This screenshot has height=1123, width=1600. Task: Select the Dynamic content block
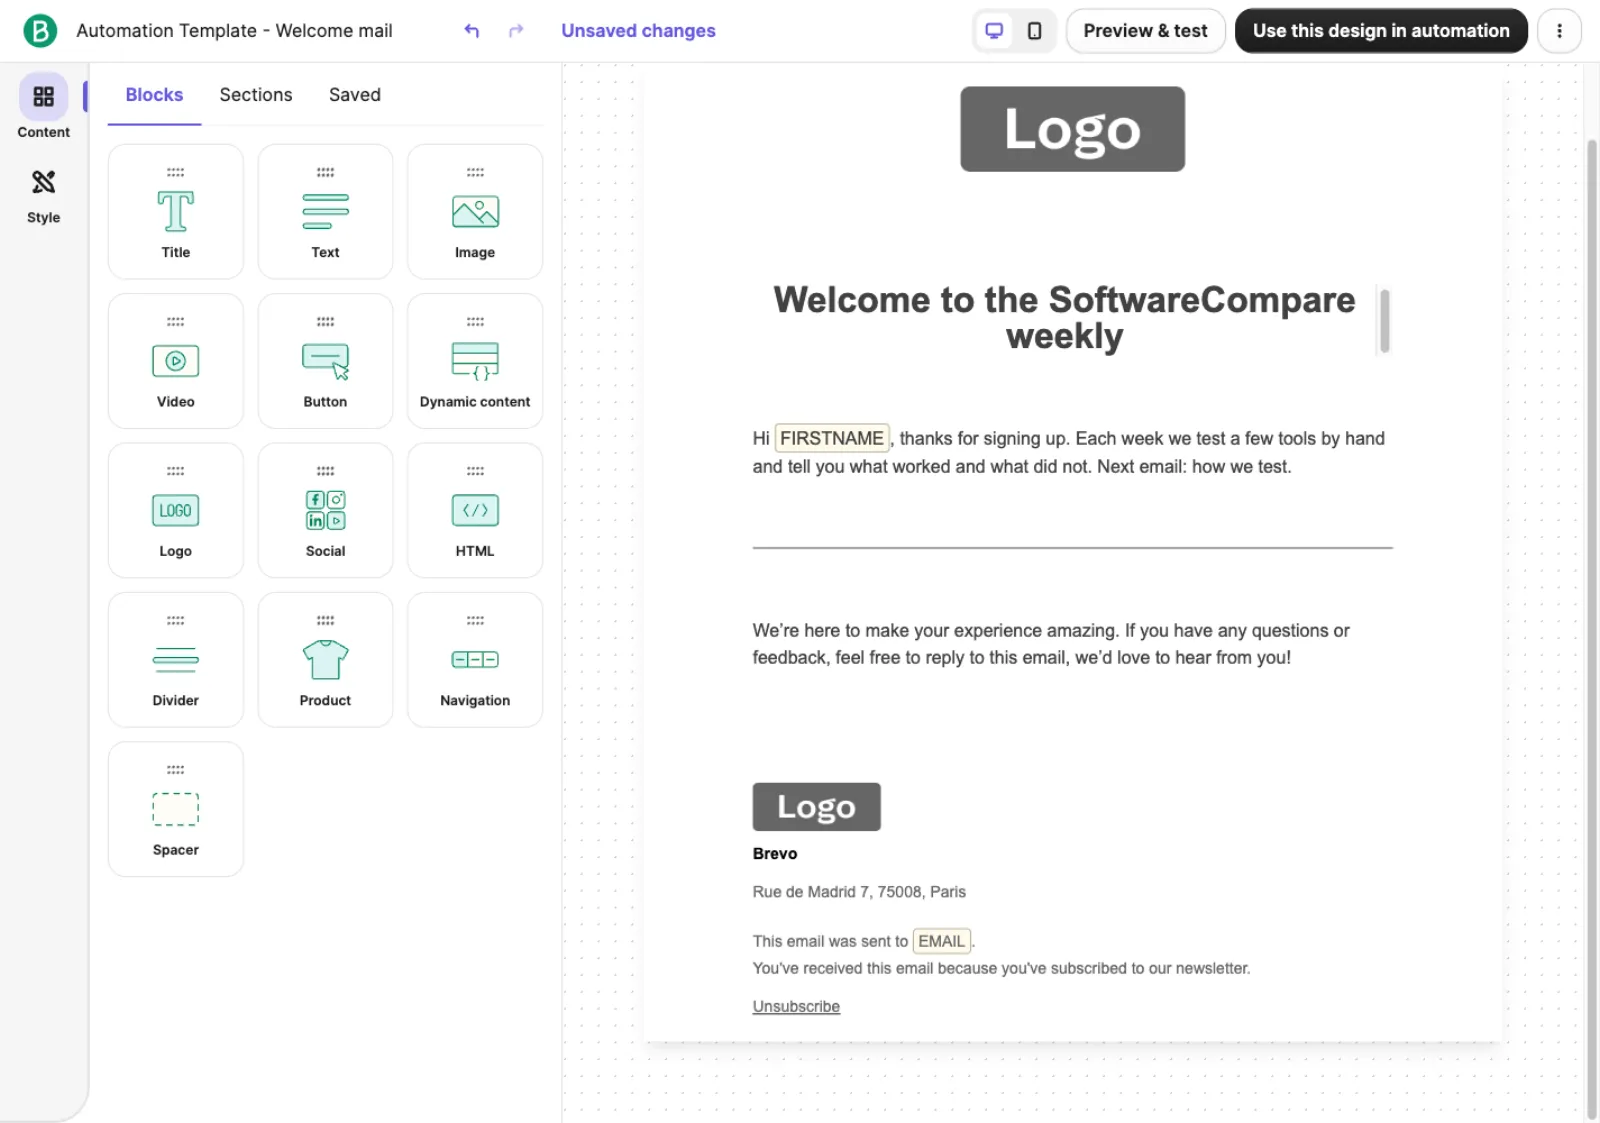click(475, 361)
